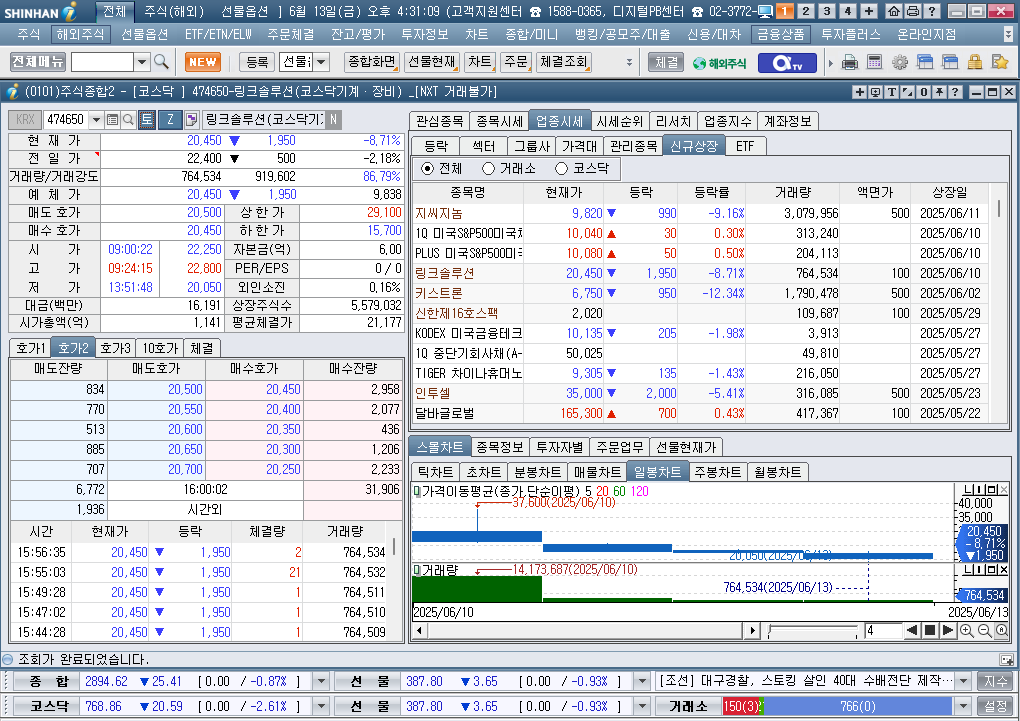Image resolution: width=1020 pixels, height=721 pixels.
Task: Click the 'N' toggle beside stock name
Action: tap(333, 119)
